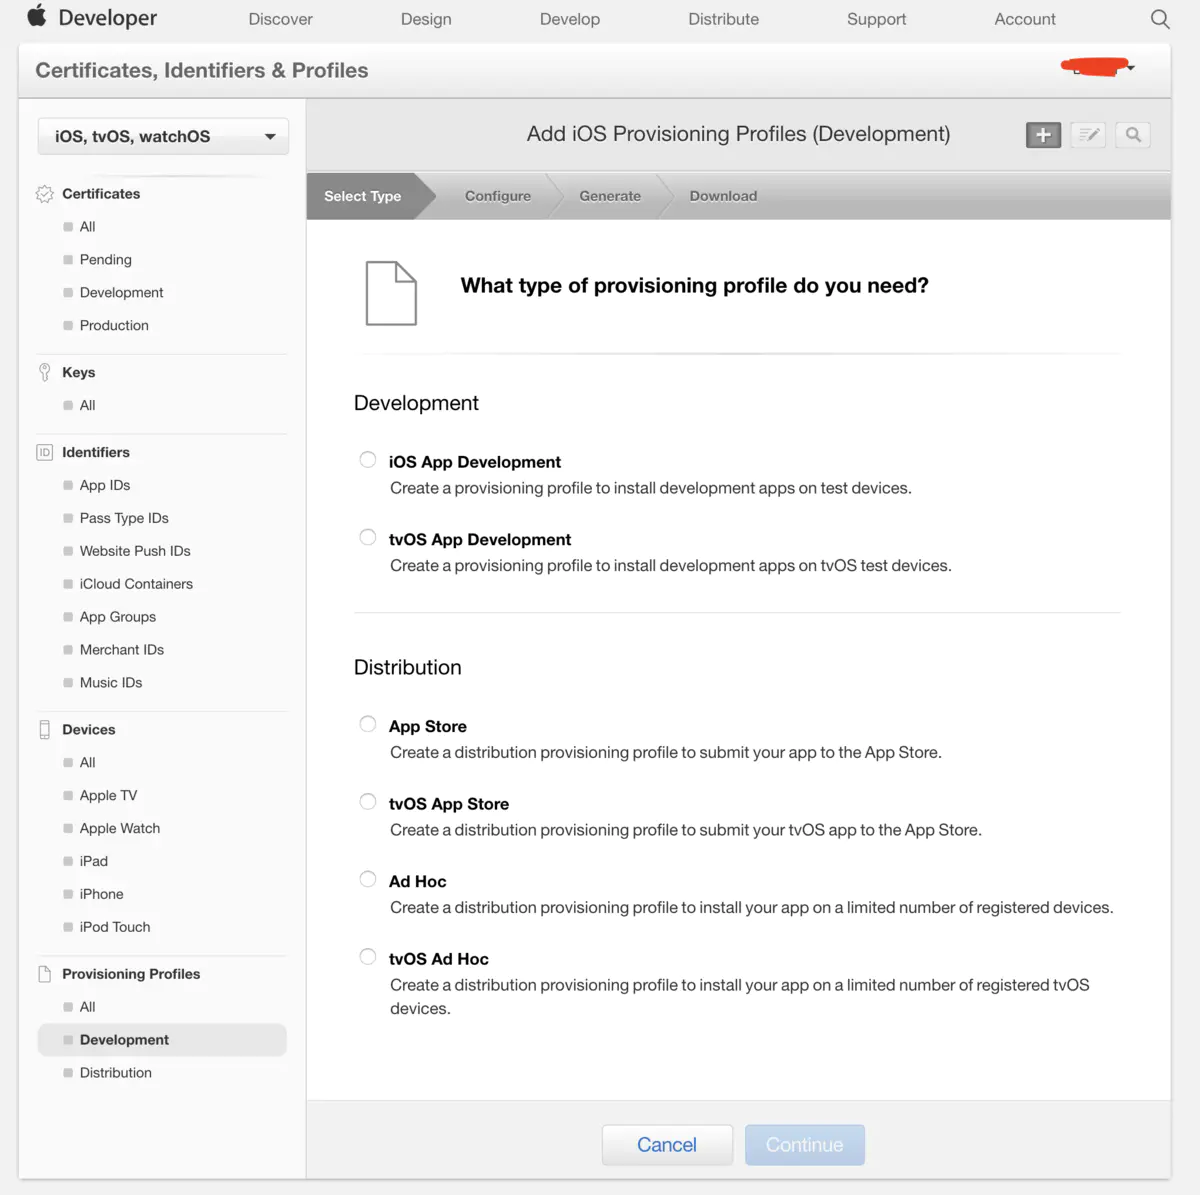Open the search magnifier in top navigation
The width and height of the screenshot is (1200, 1195).
(1159, 19)
